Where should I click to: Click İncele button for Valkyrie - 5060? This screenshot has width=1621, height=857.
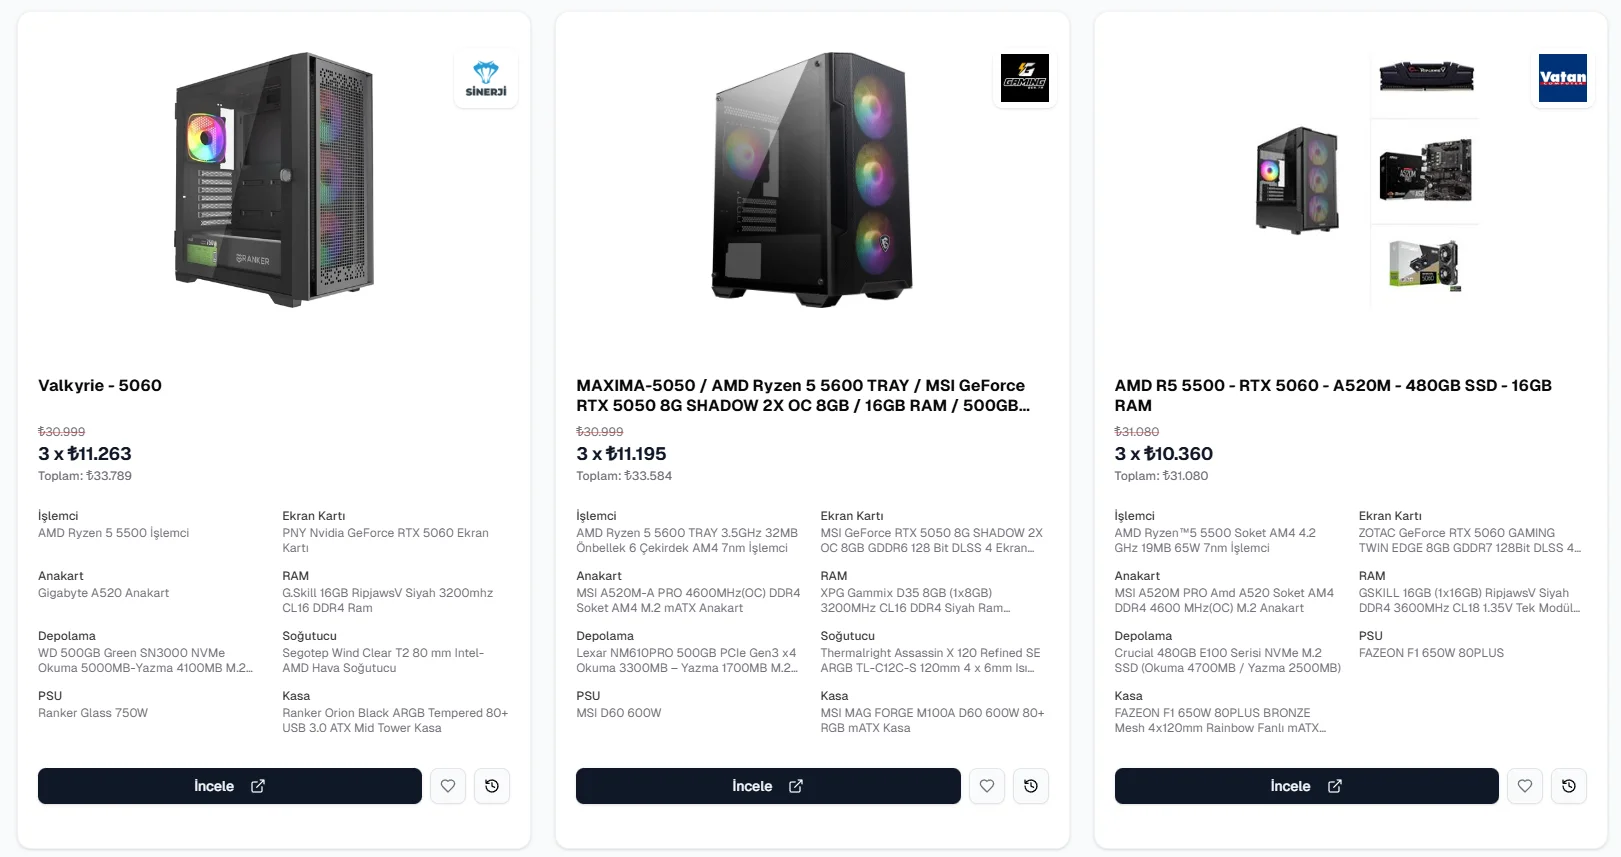click(x=230, y=786)
